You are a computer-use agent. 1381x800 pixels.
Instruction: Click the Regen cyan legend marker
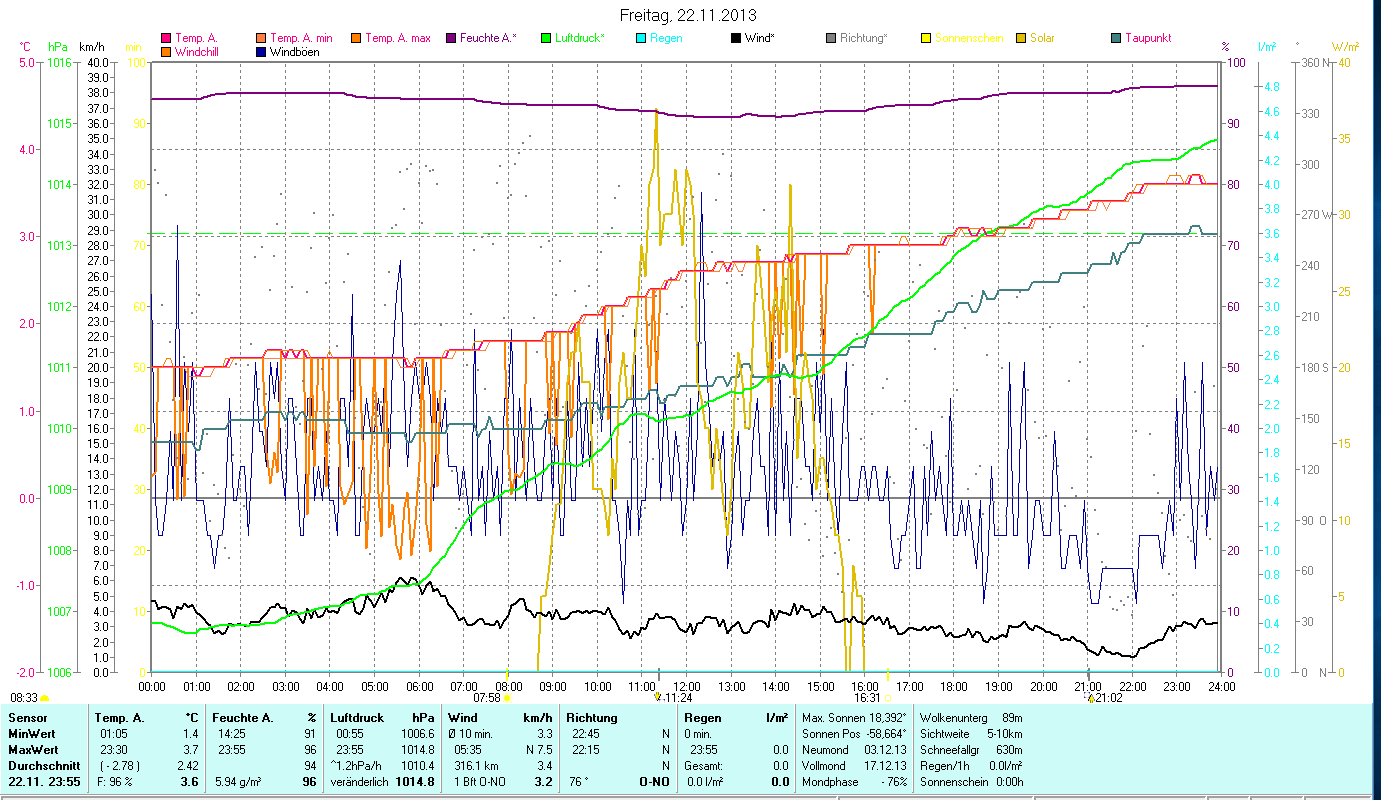(x=640, y=38)
